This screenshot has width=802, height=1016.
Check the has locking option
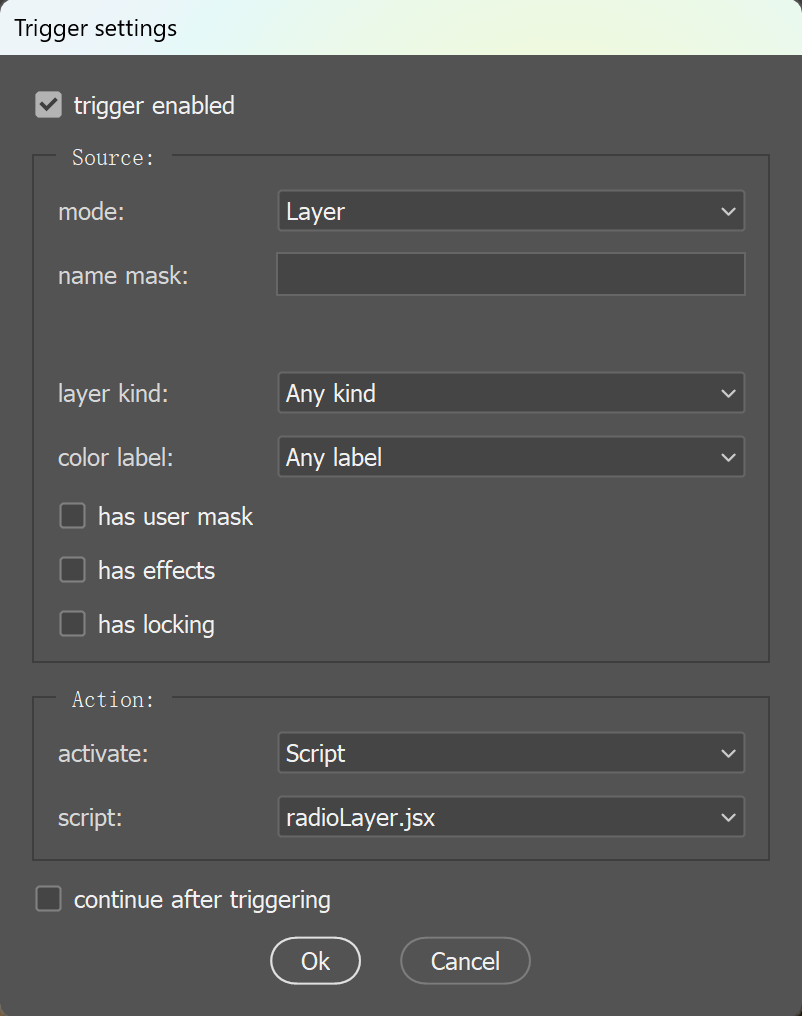pos(73,624)
